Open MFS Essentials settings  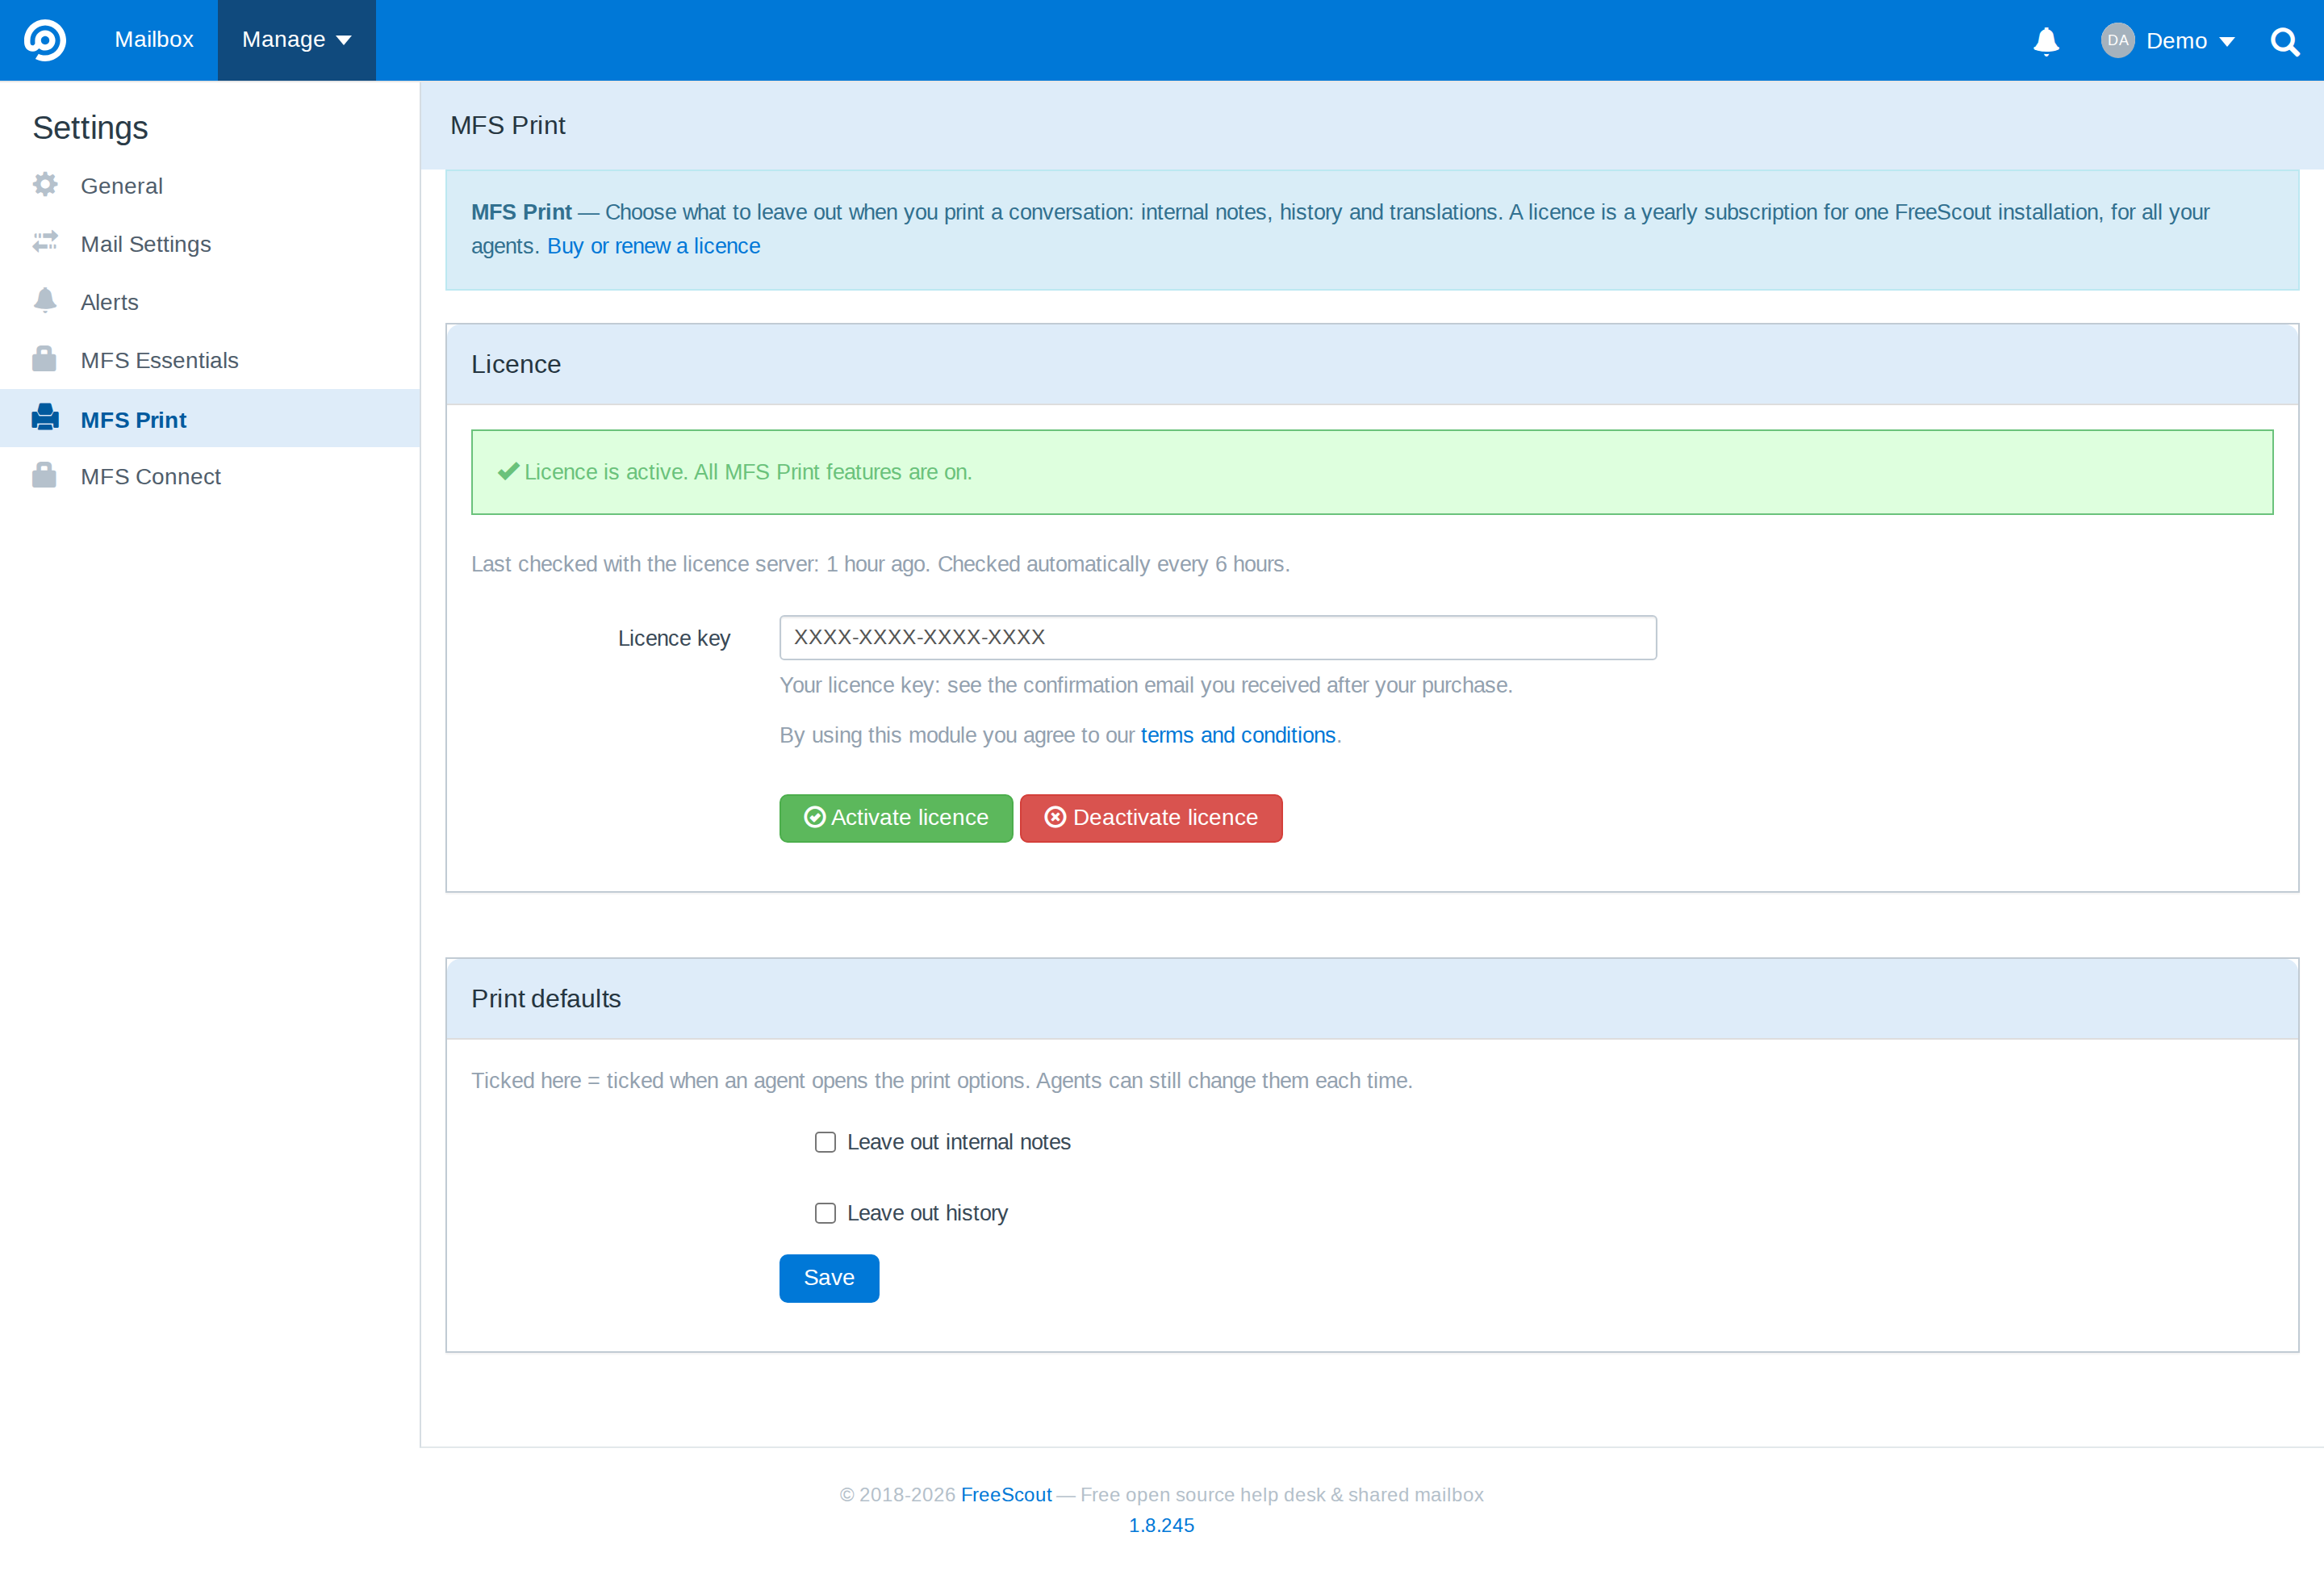[x=210, y=360]
